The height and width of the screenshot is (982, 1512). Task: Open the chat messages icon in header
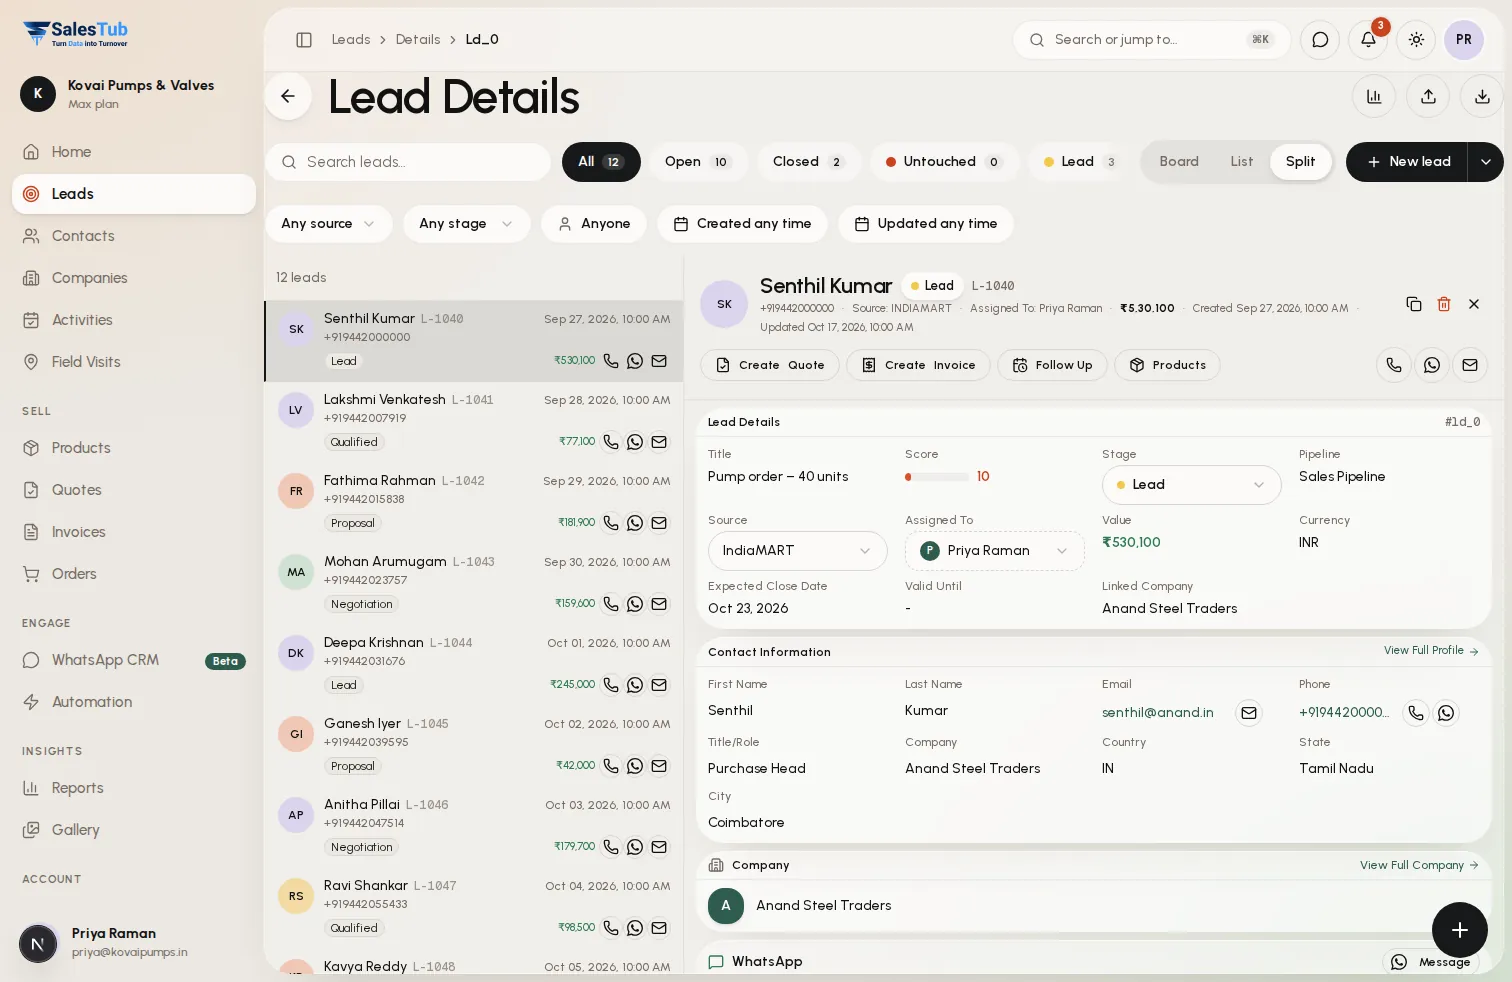pos(1320,40)
